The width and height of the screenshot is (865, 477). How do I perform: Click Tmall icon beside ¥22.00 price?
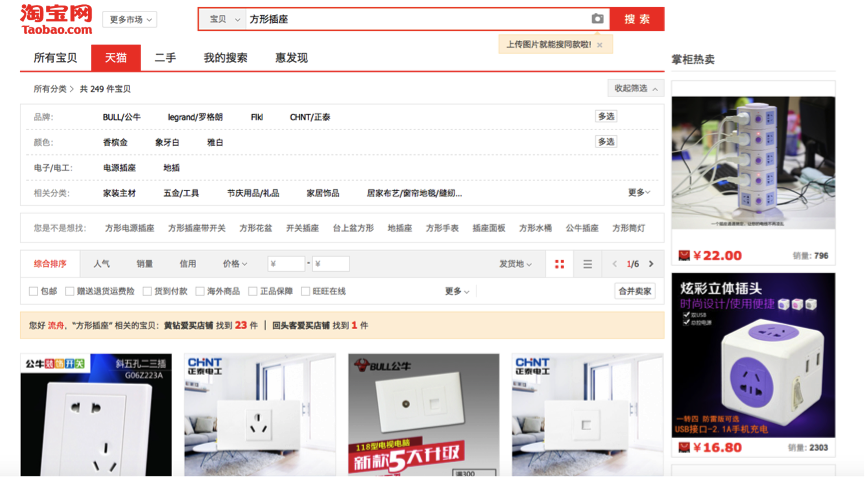click(684, 255)
